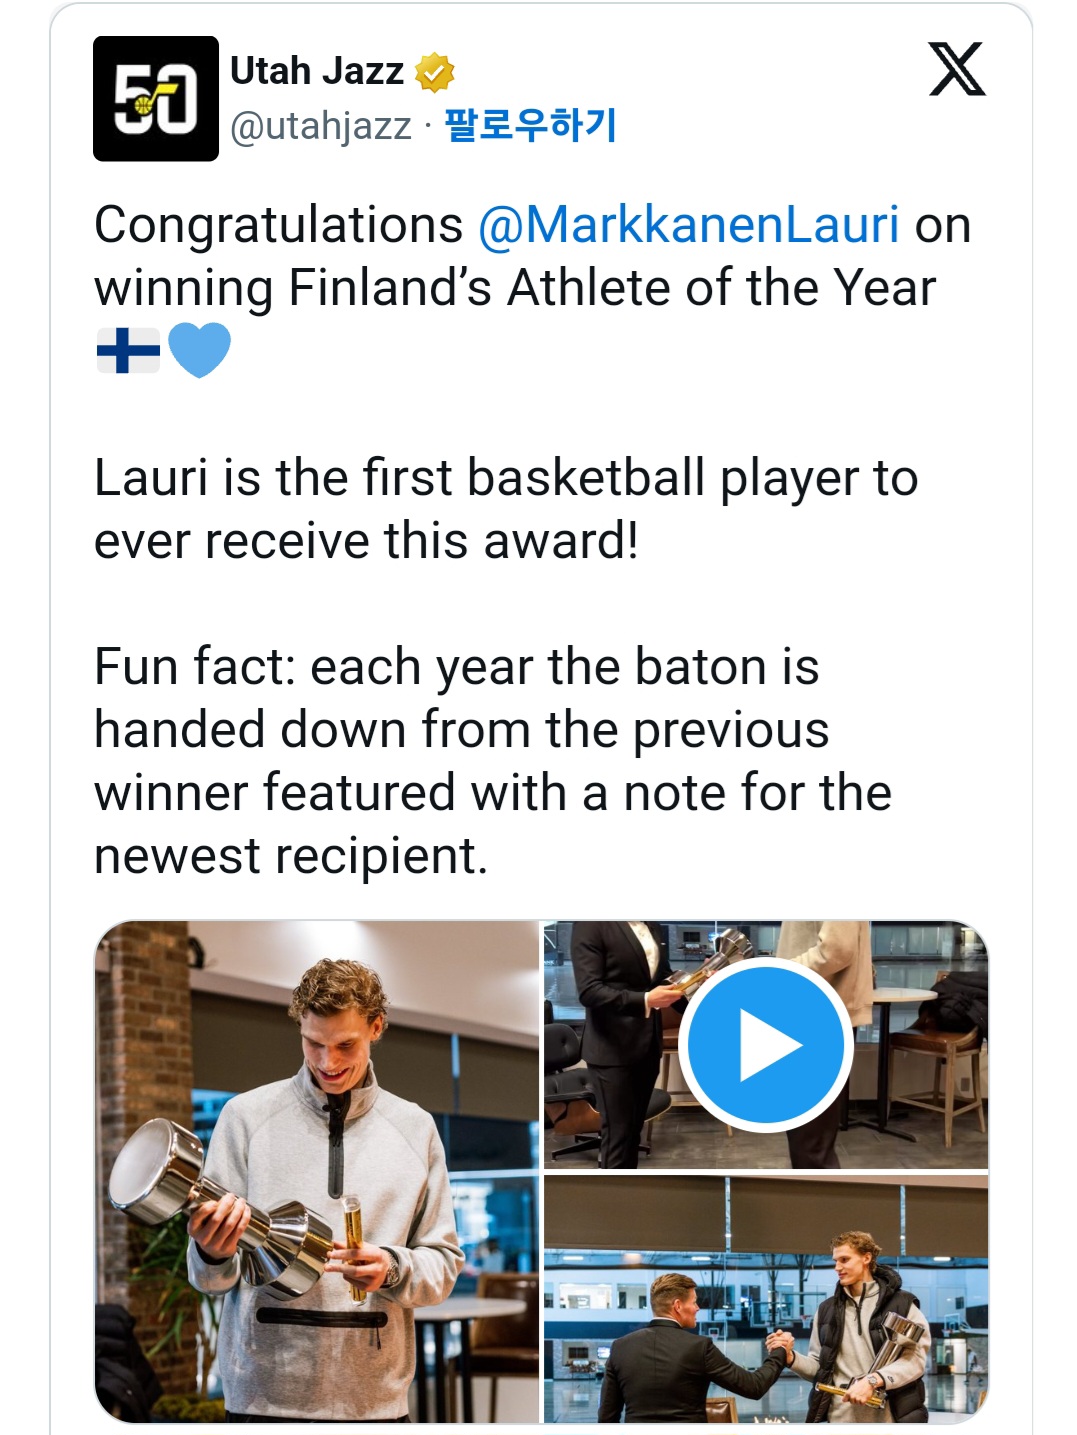Click the blue heart emoji
The height and width of the screenshot is (1435, 1077).
(199, 350)
